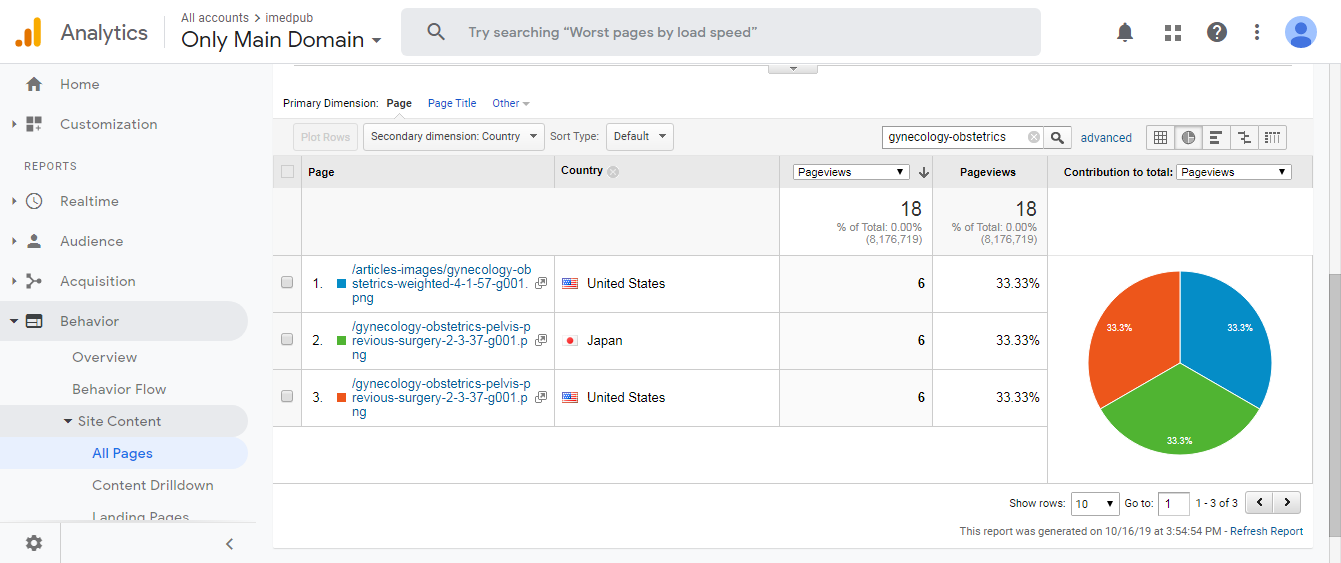Open Admin settings gear icon
The width and height of the screenshot is (1341, 563).
34,543
